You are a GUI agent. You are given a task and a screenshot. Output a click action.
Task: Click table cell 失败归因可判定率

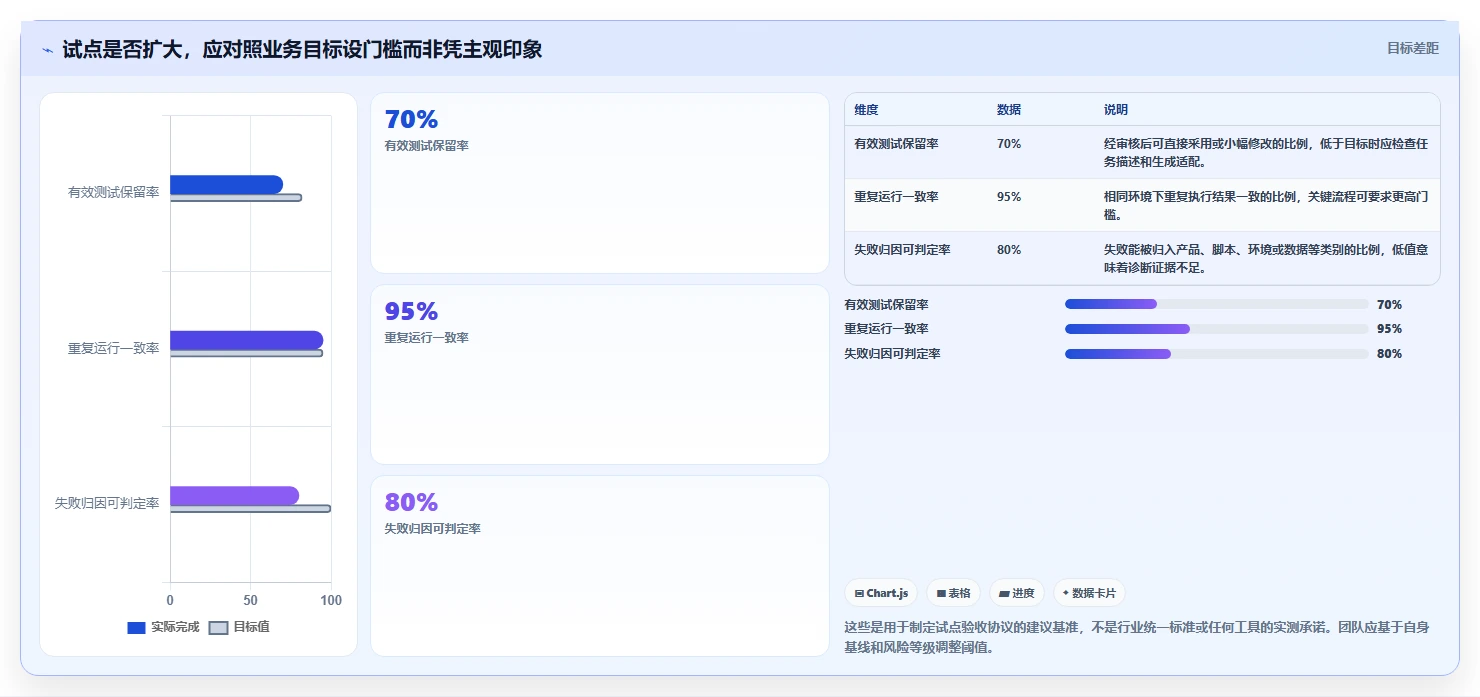point(902,250)
